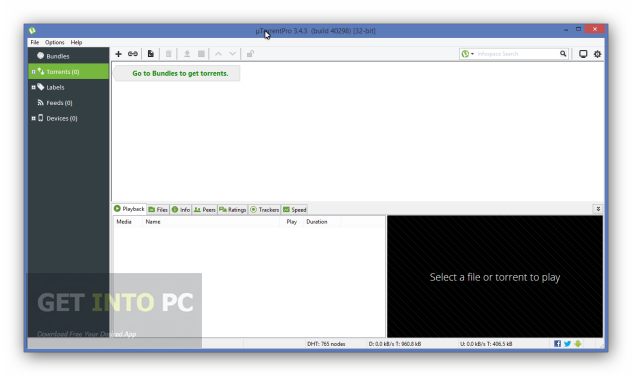632x376 pixels.
Task: Click the search magnifier icon
Action: 563,54
